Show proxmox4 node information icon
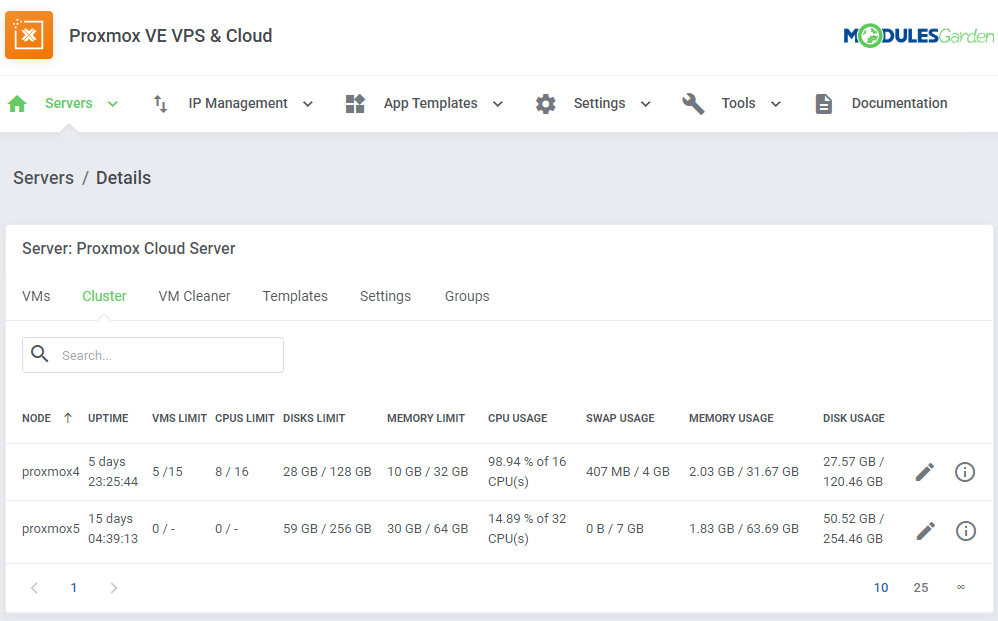 tap(965, 472)
